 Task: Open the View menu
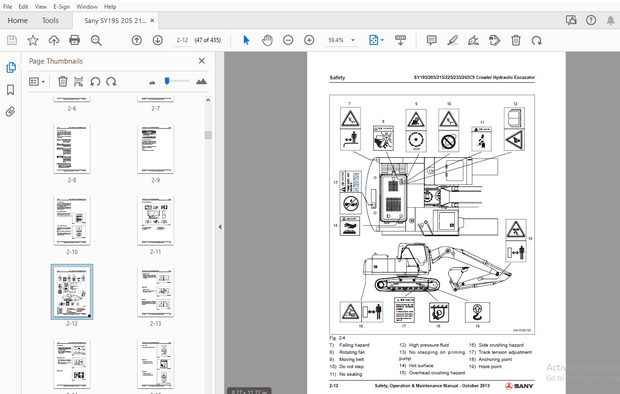point(40,6)
